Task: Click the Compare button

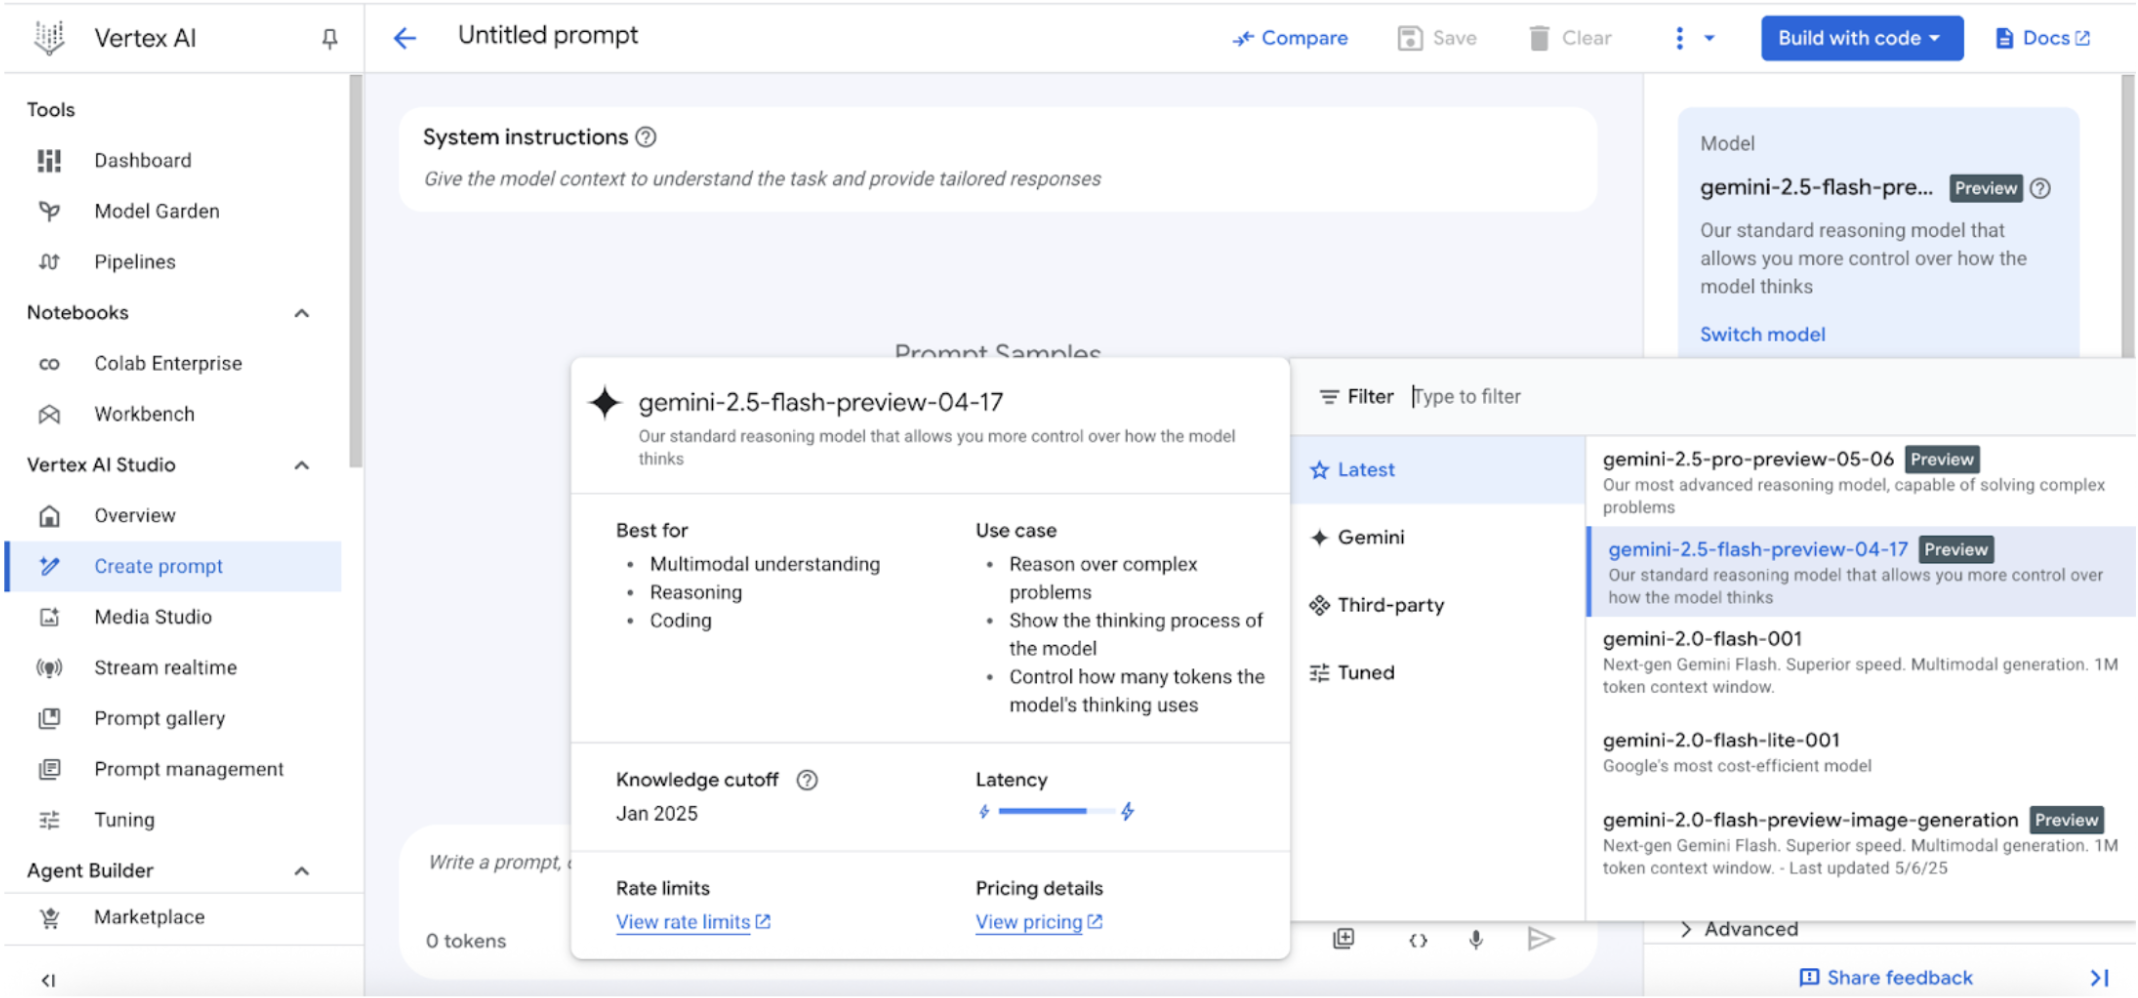Action: pos(1290,38)
